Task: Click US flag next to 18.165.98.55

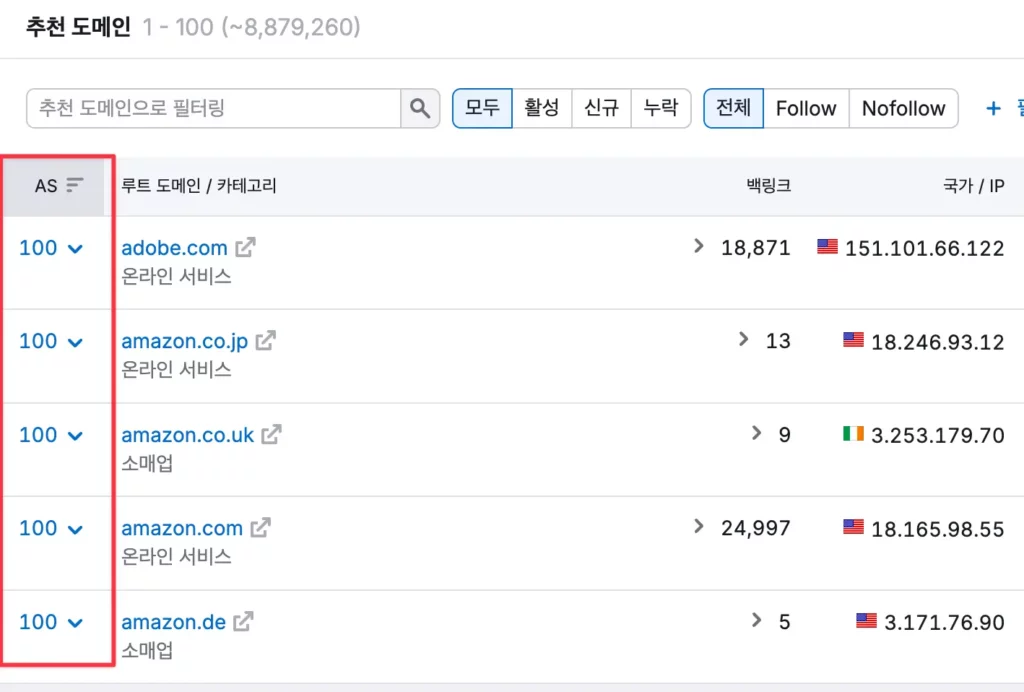Action: pos(853,526)
